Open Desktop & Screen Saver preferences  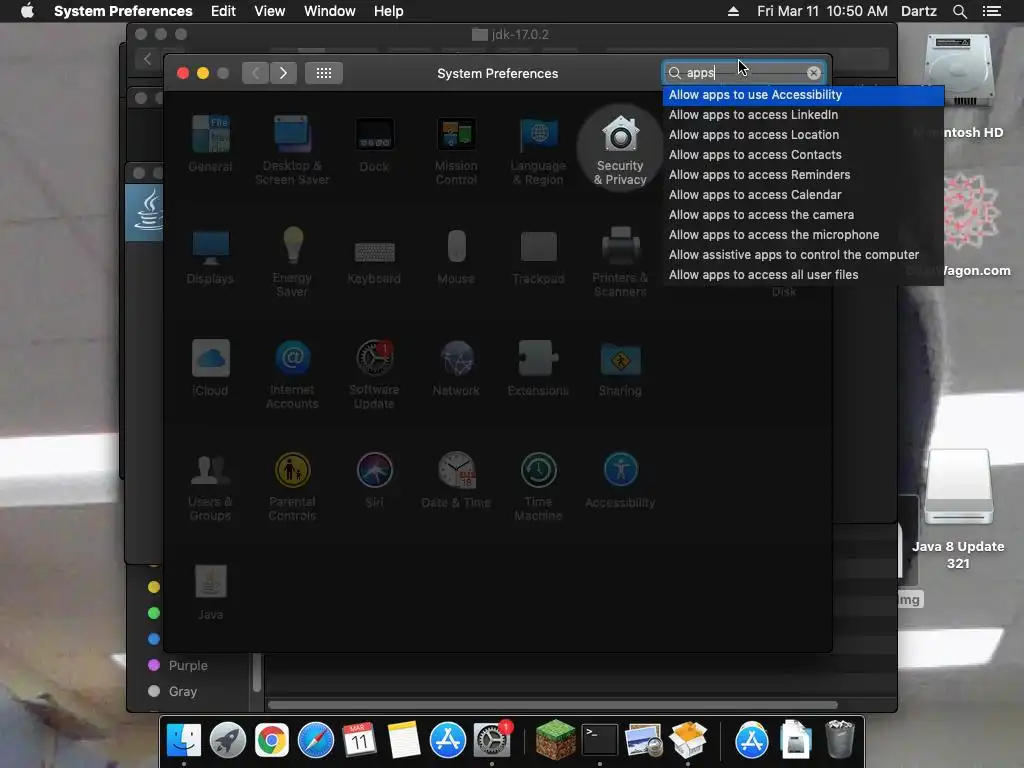(292, 150)
